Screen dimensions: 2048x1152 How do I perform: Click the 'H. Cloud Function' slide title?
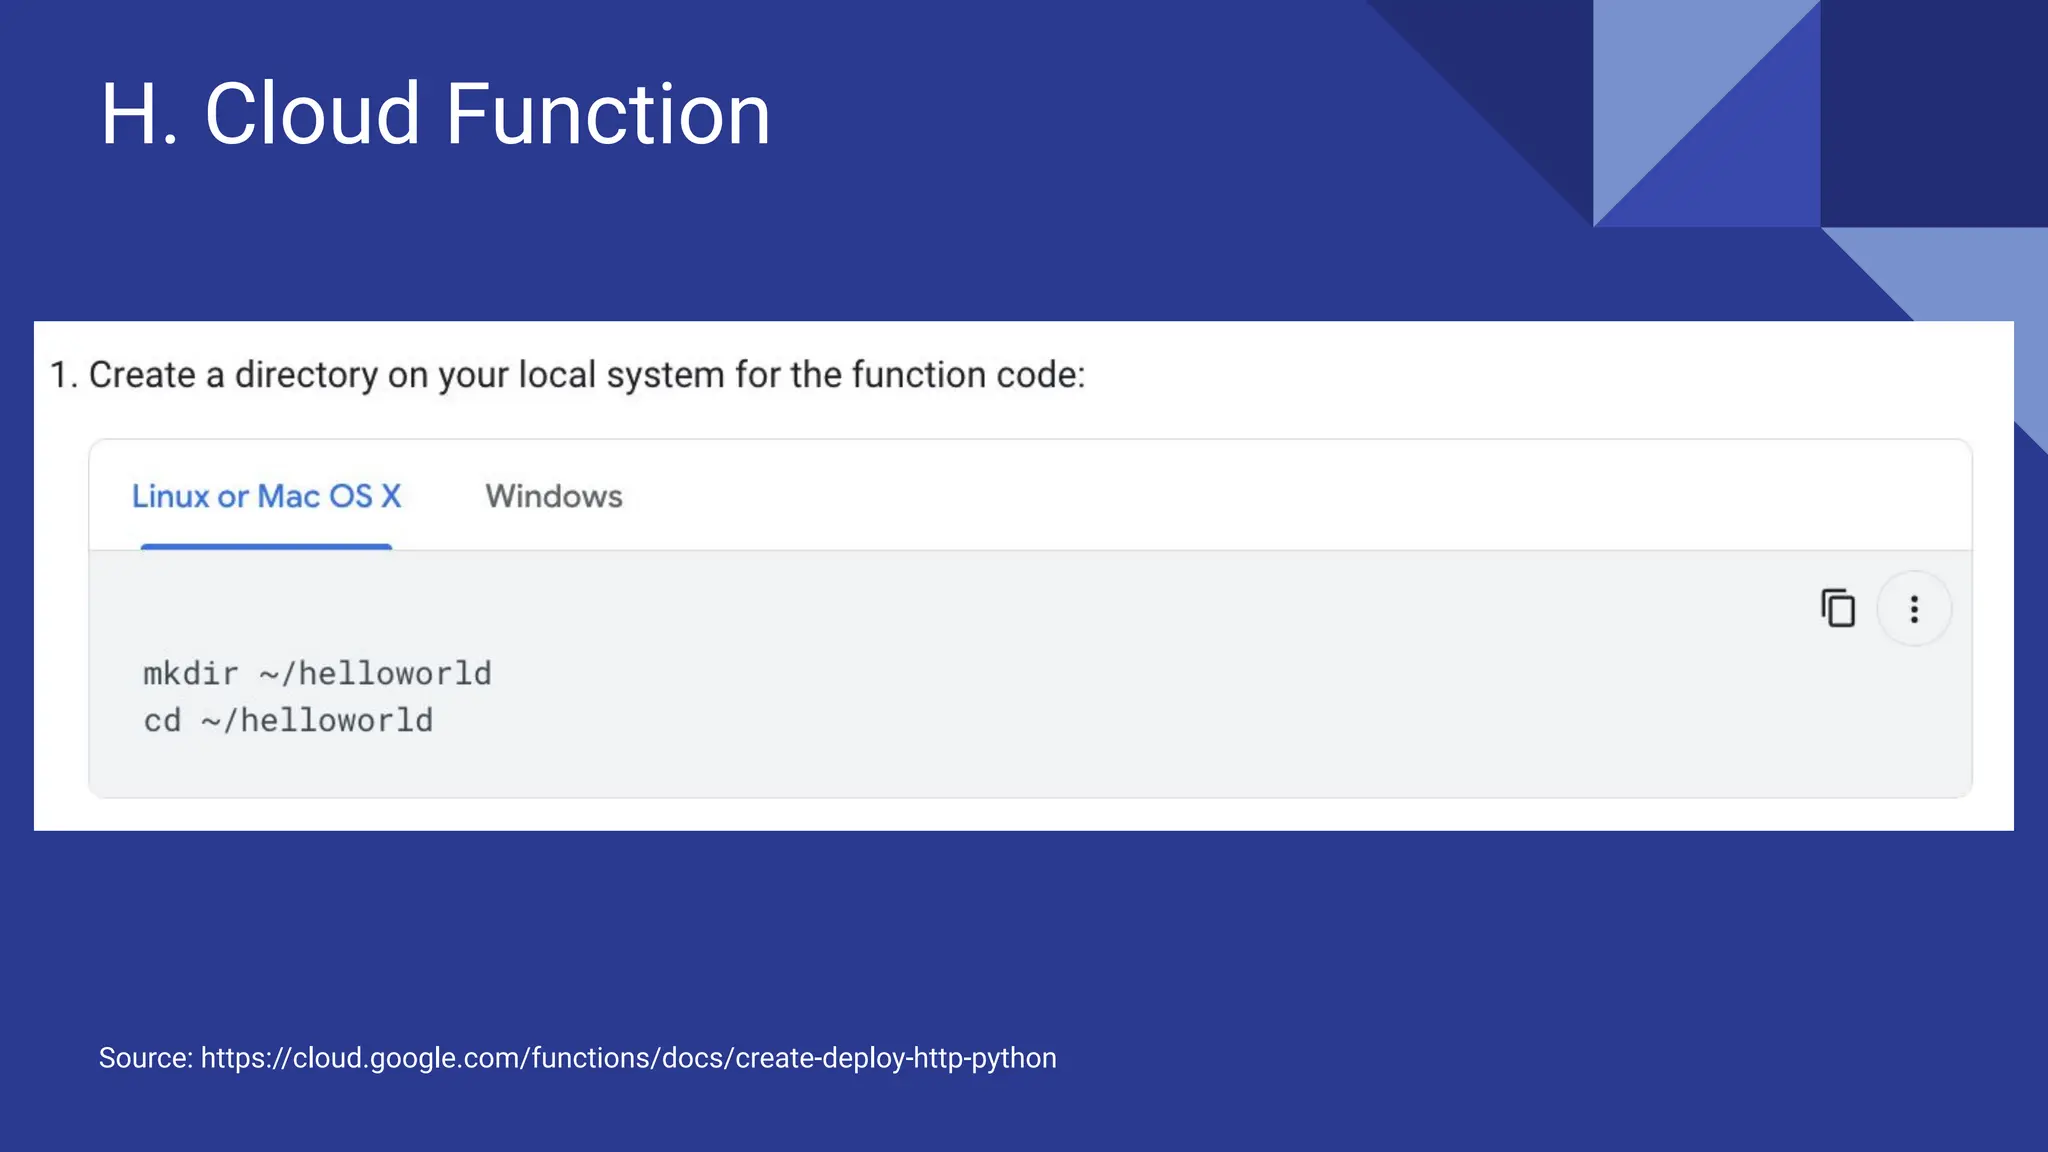pos(436,115)
